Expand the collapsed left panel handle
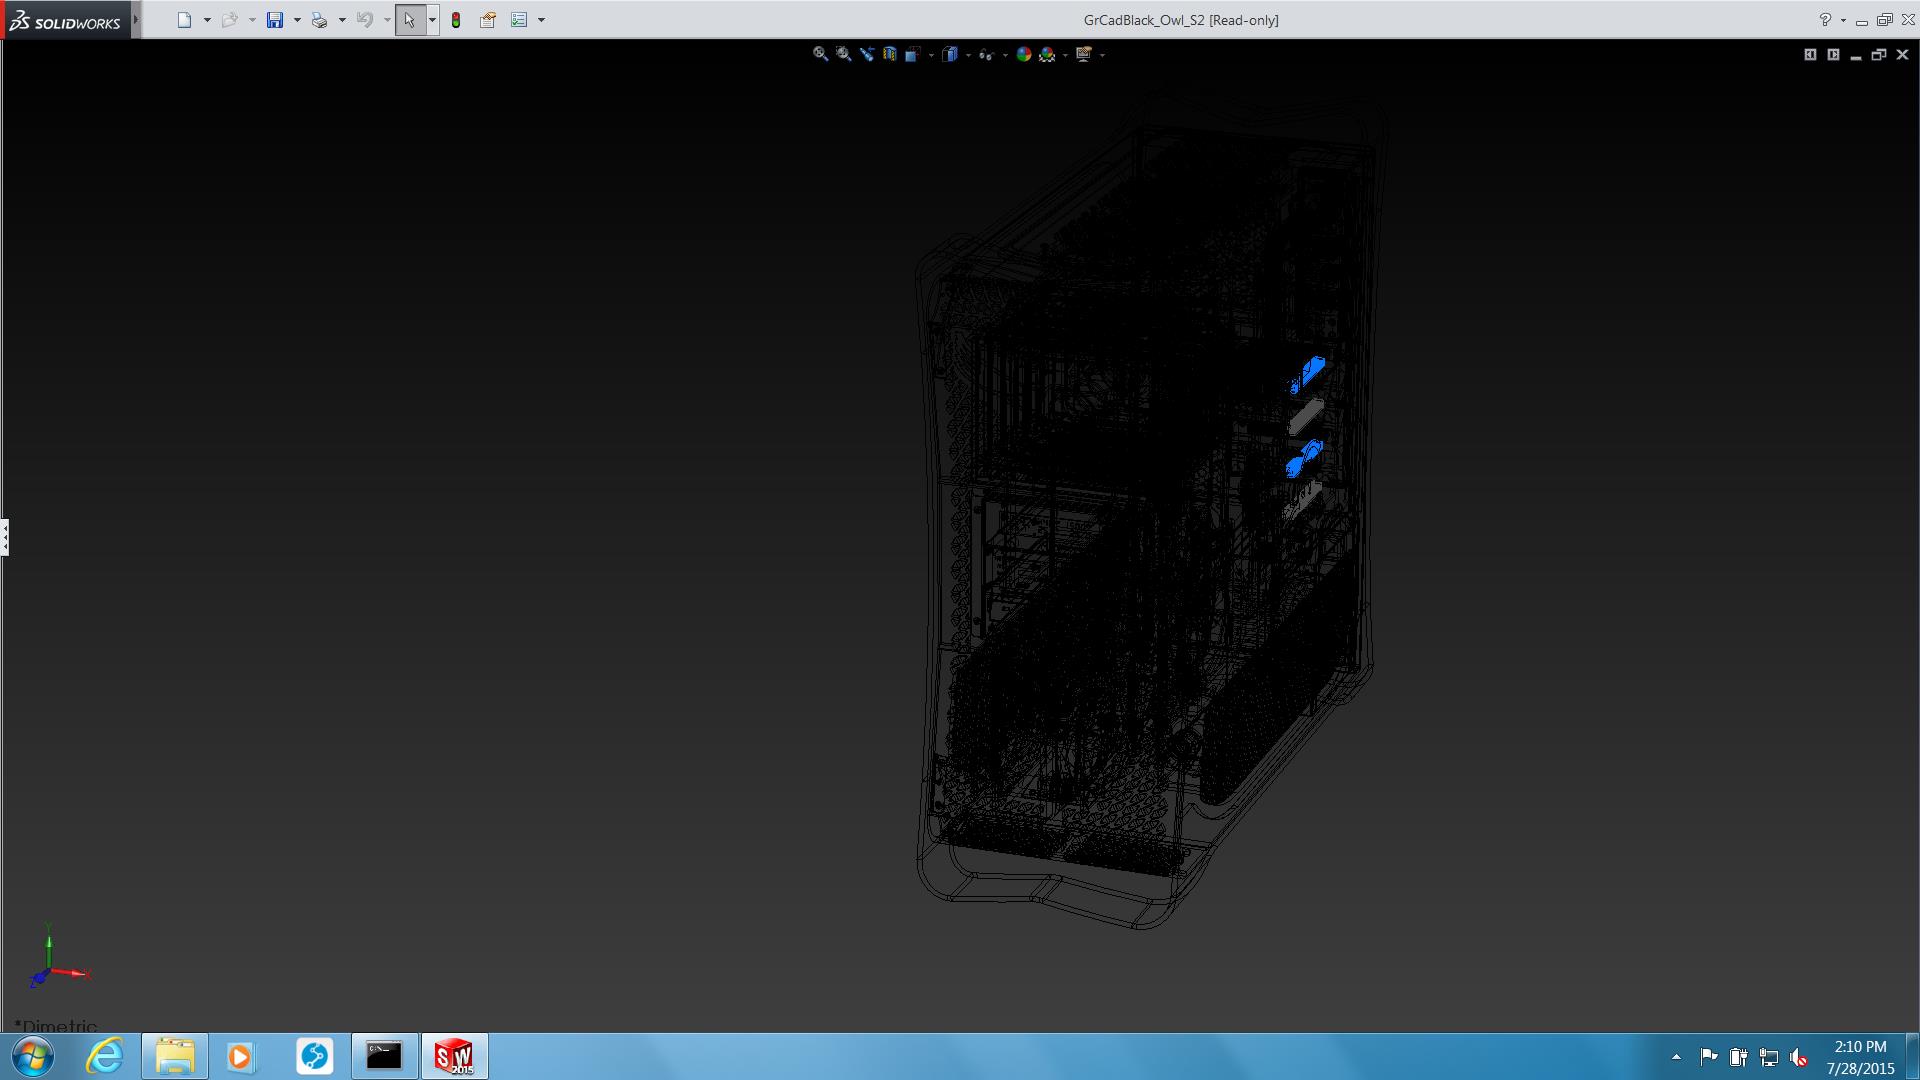This screenshot has width=1920, height=1080. tap(5, 537)
